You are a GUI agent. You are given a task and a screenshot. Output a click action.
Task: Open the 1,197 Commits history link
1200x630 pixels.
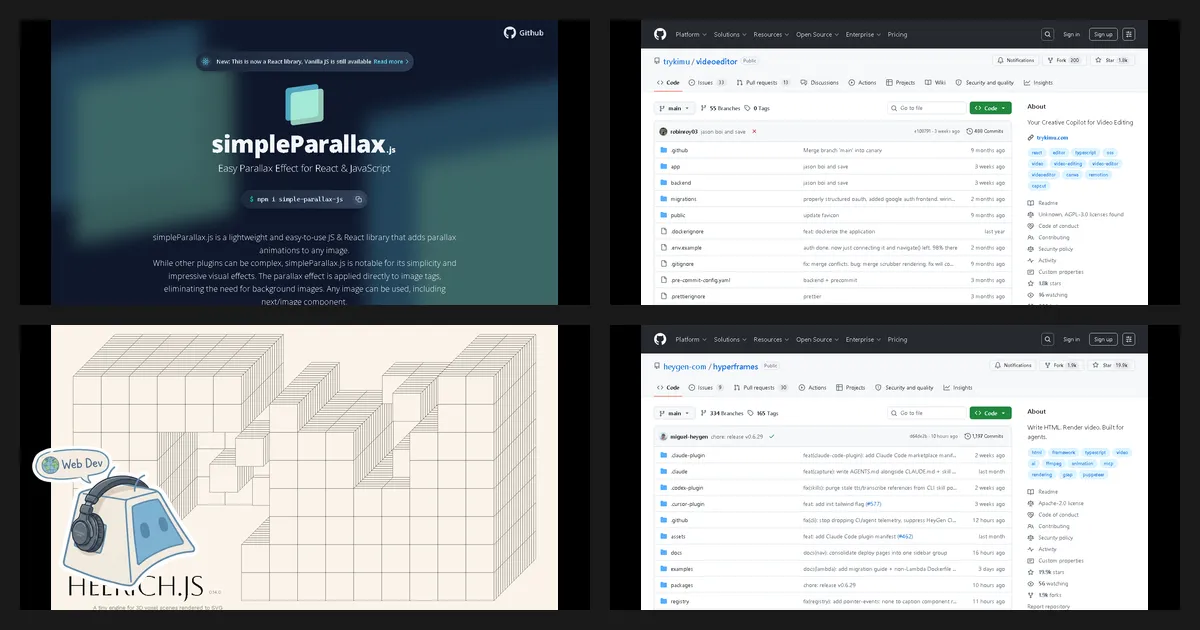click(985, 436)
